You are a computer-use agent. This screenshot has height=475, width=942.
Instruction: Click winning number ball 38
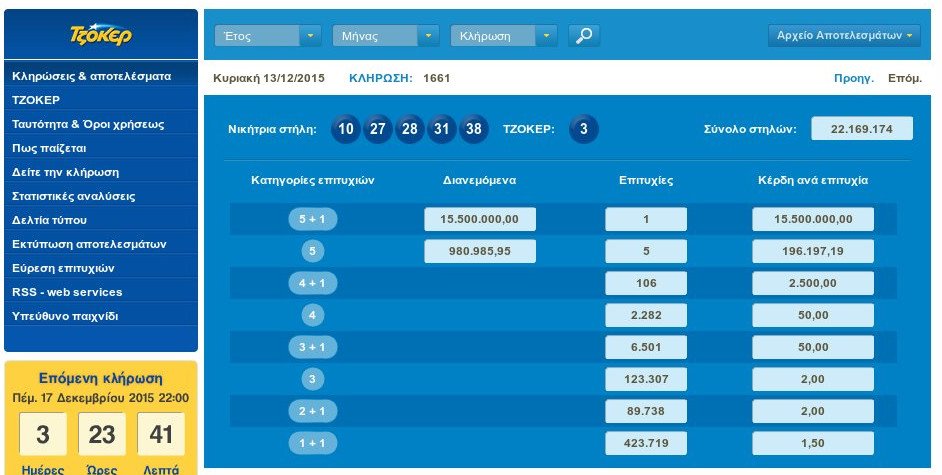(473, 129)
